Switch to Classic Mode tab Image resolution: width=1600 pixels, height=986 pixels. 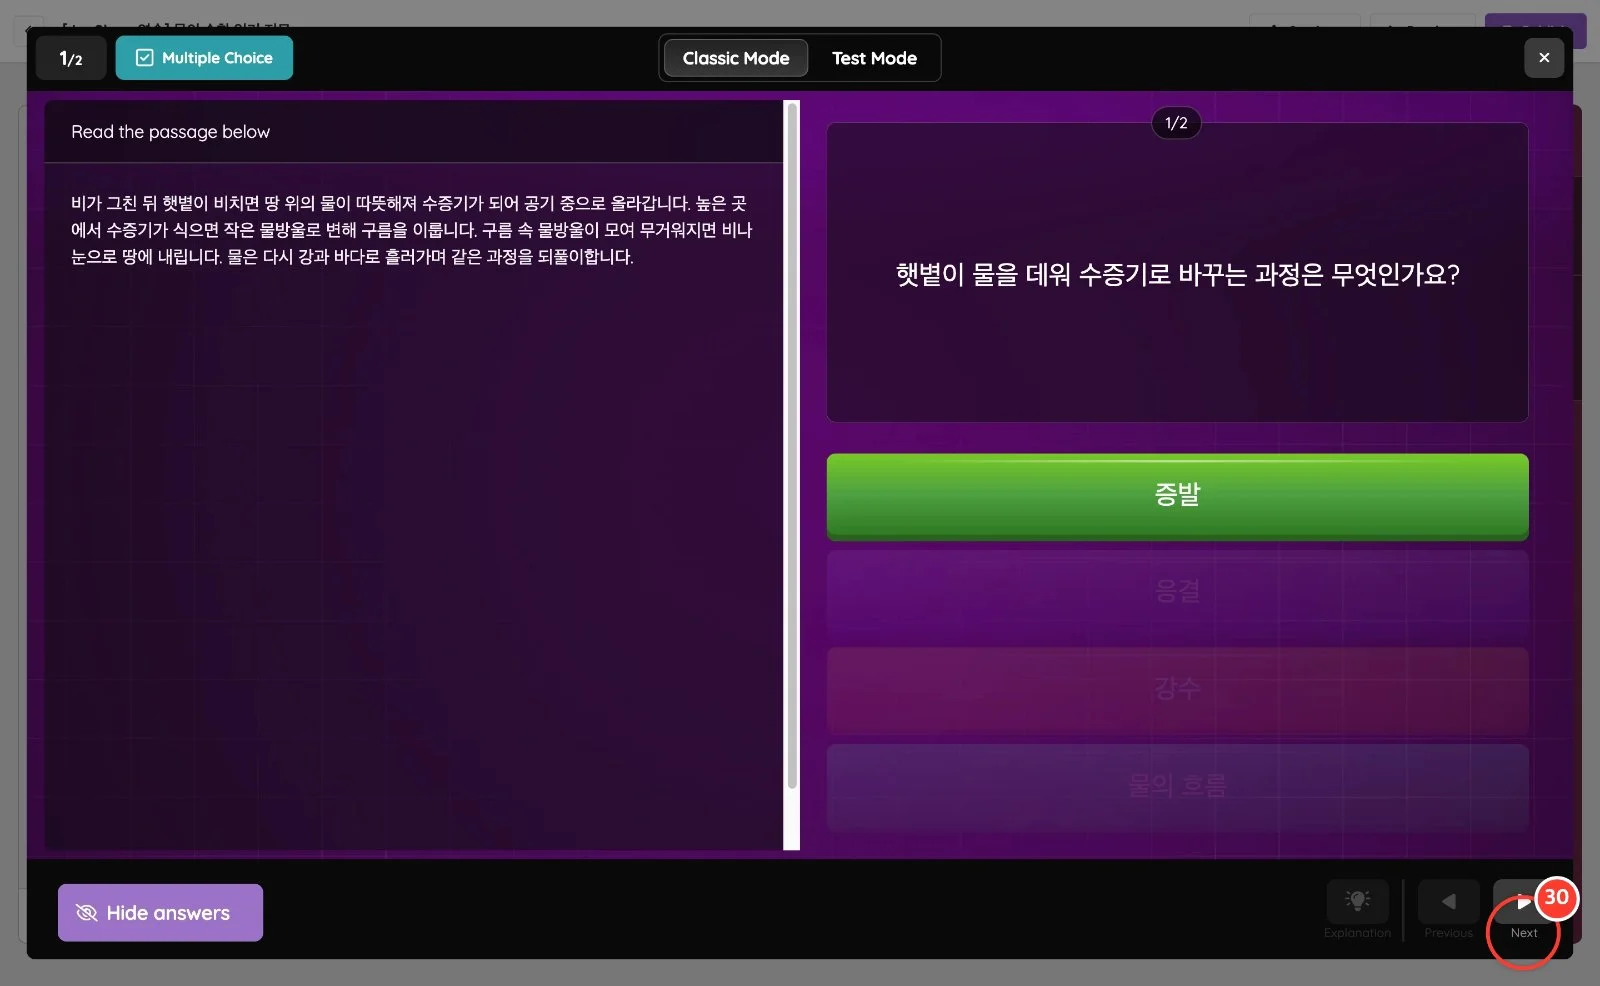click(736, 58)
